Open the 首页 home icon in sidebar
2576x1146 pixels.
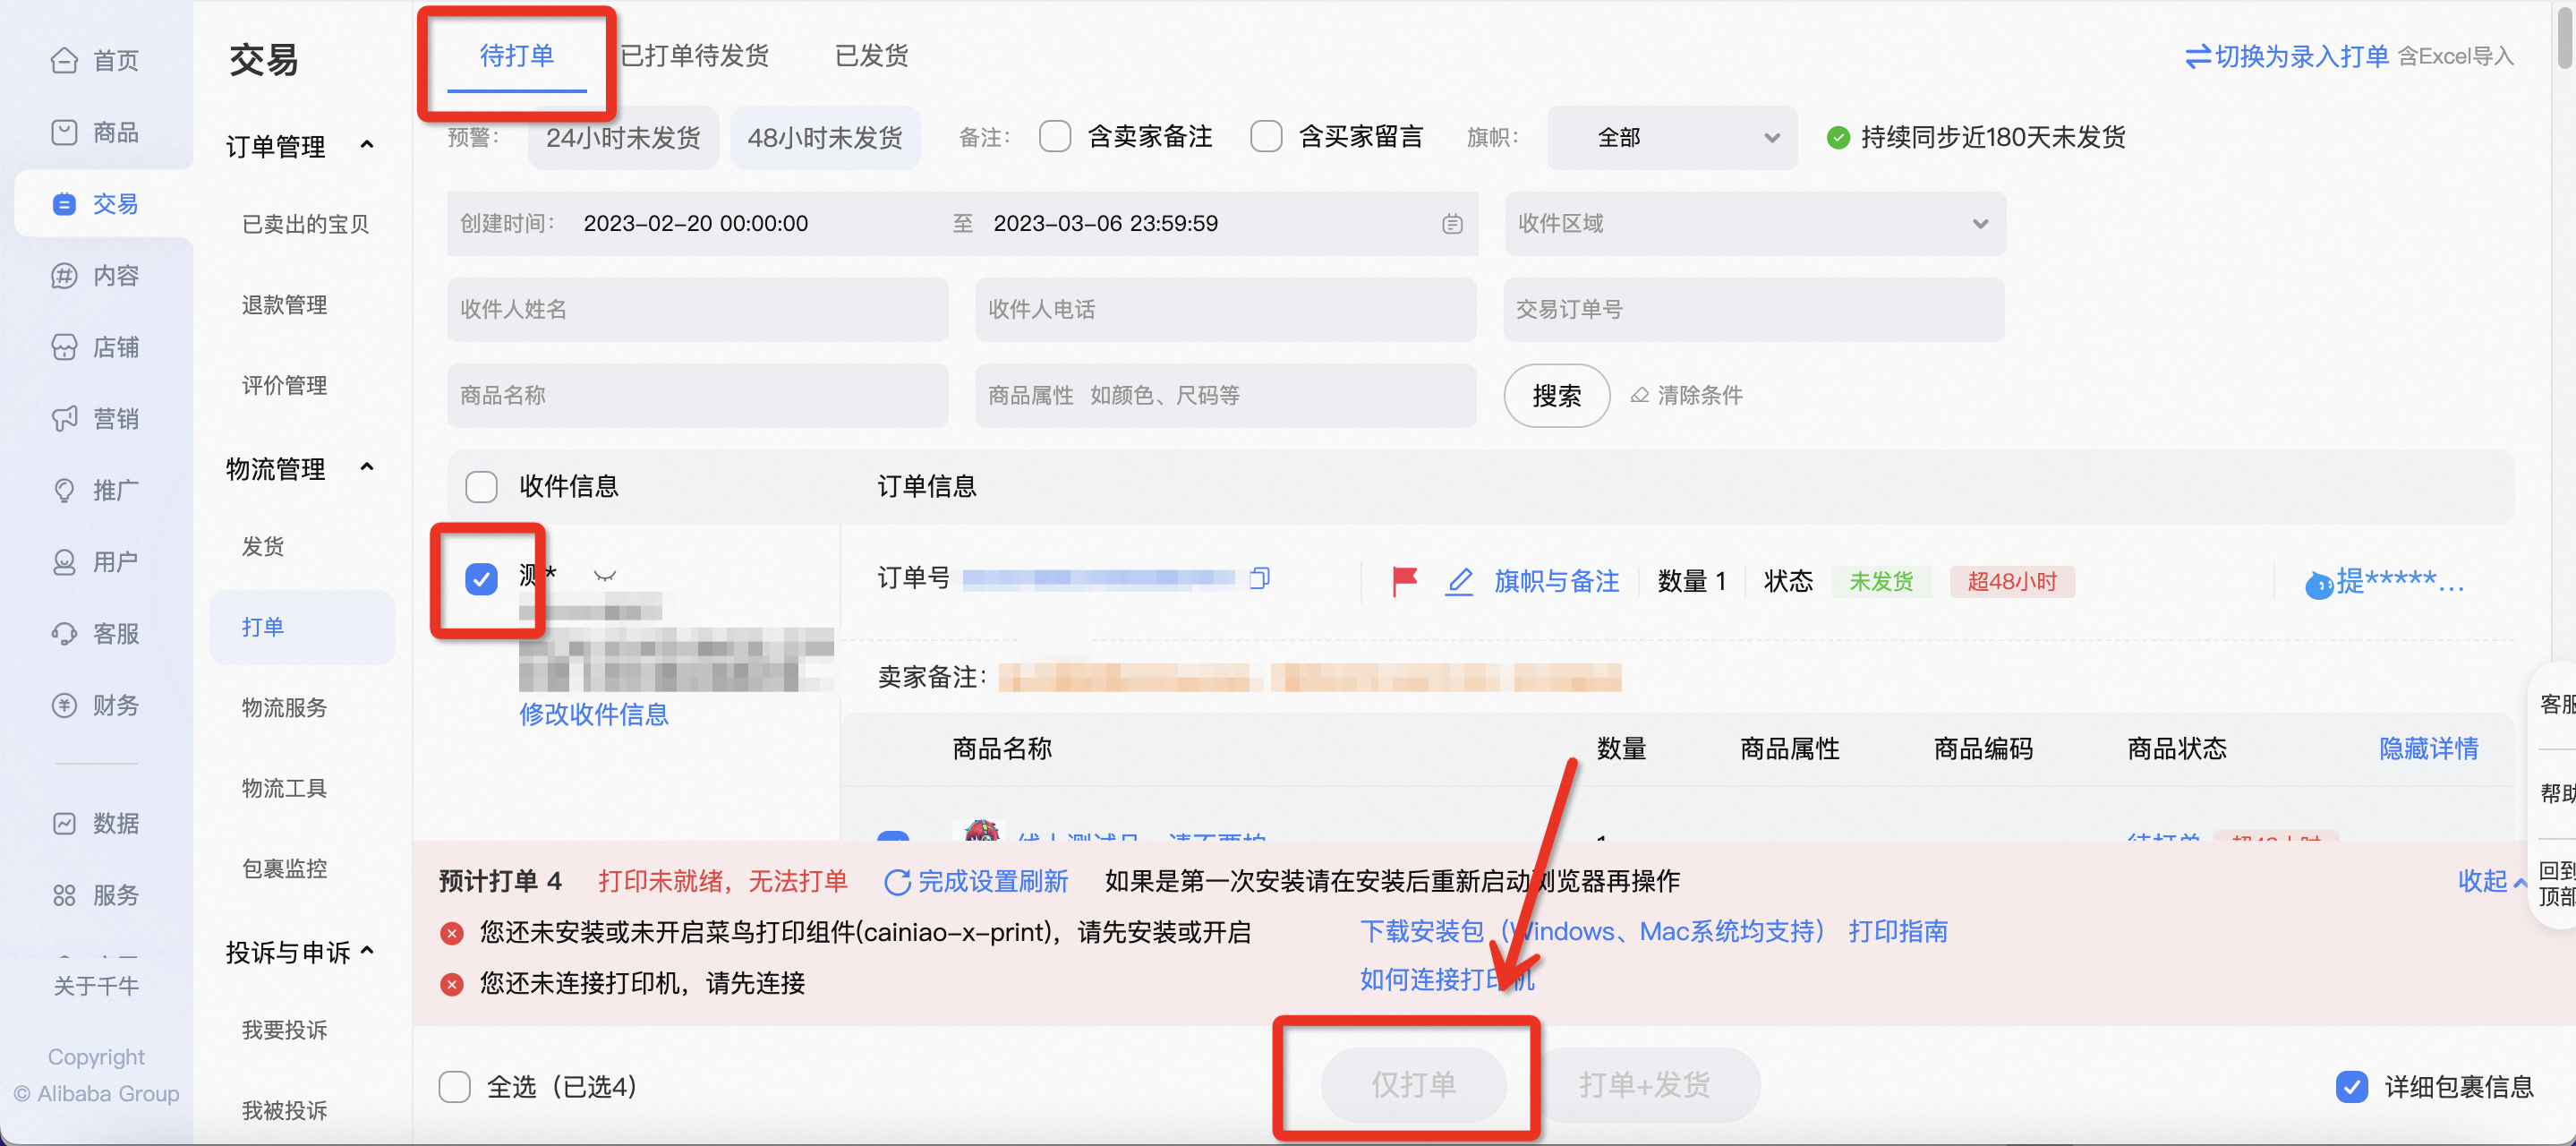pyautogui.click(x=64, y=61)
